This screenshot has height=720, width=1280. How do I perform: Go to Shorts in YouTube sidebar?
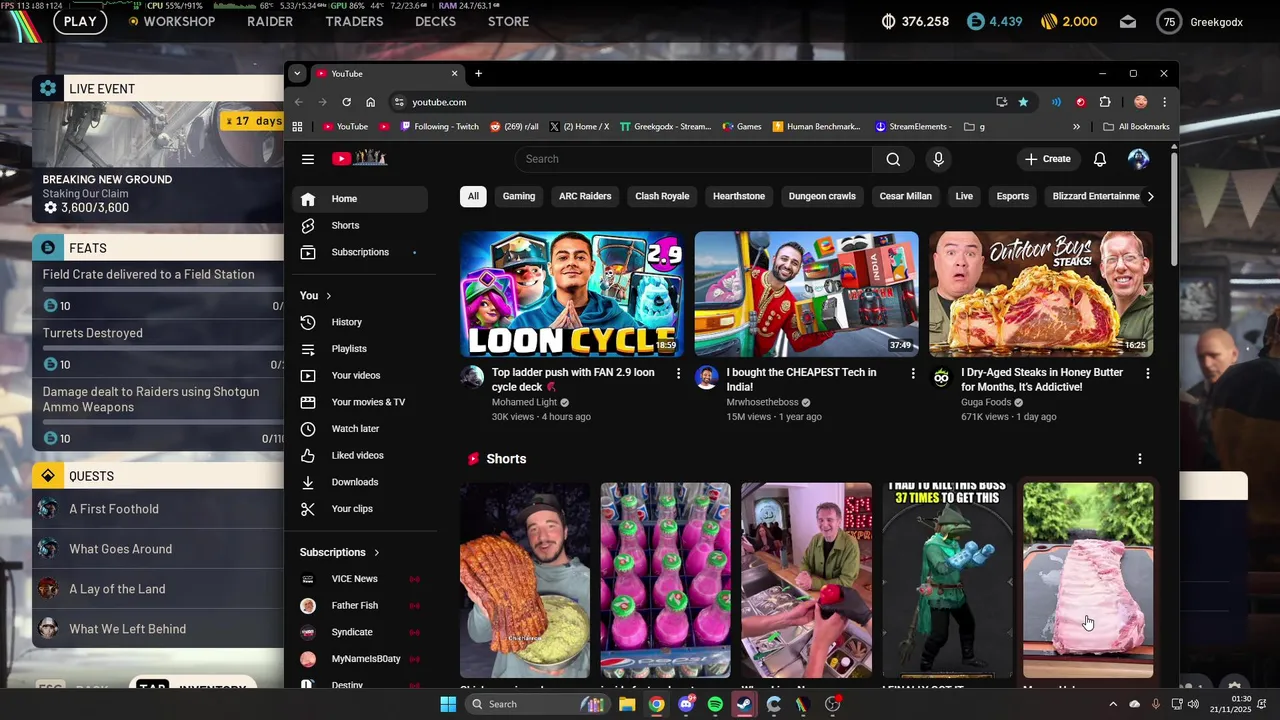(x=362, y=225)
